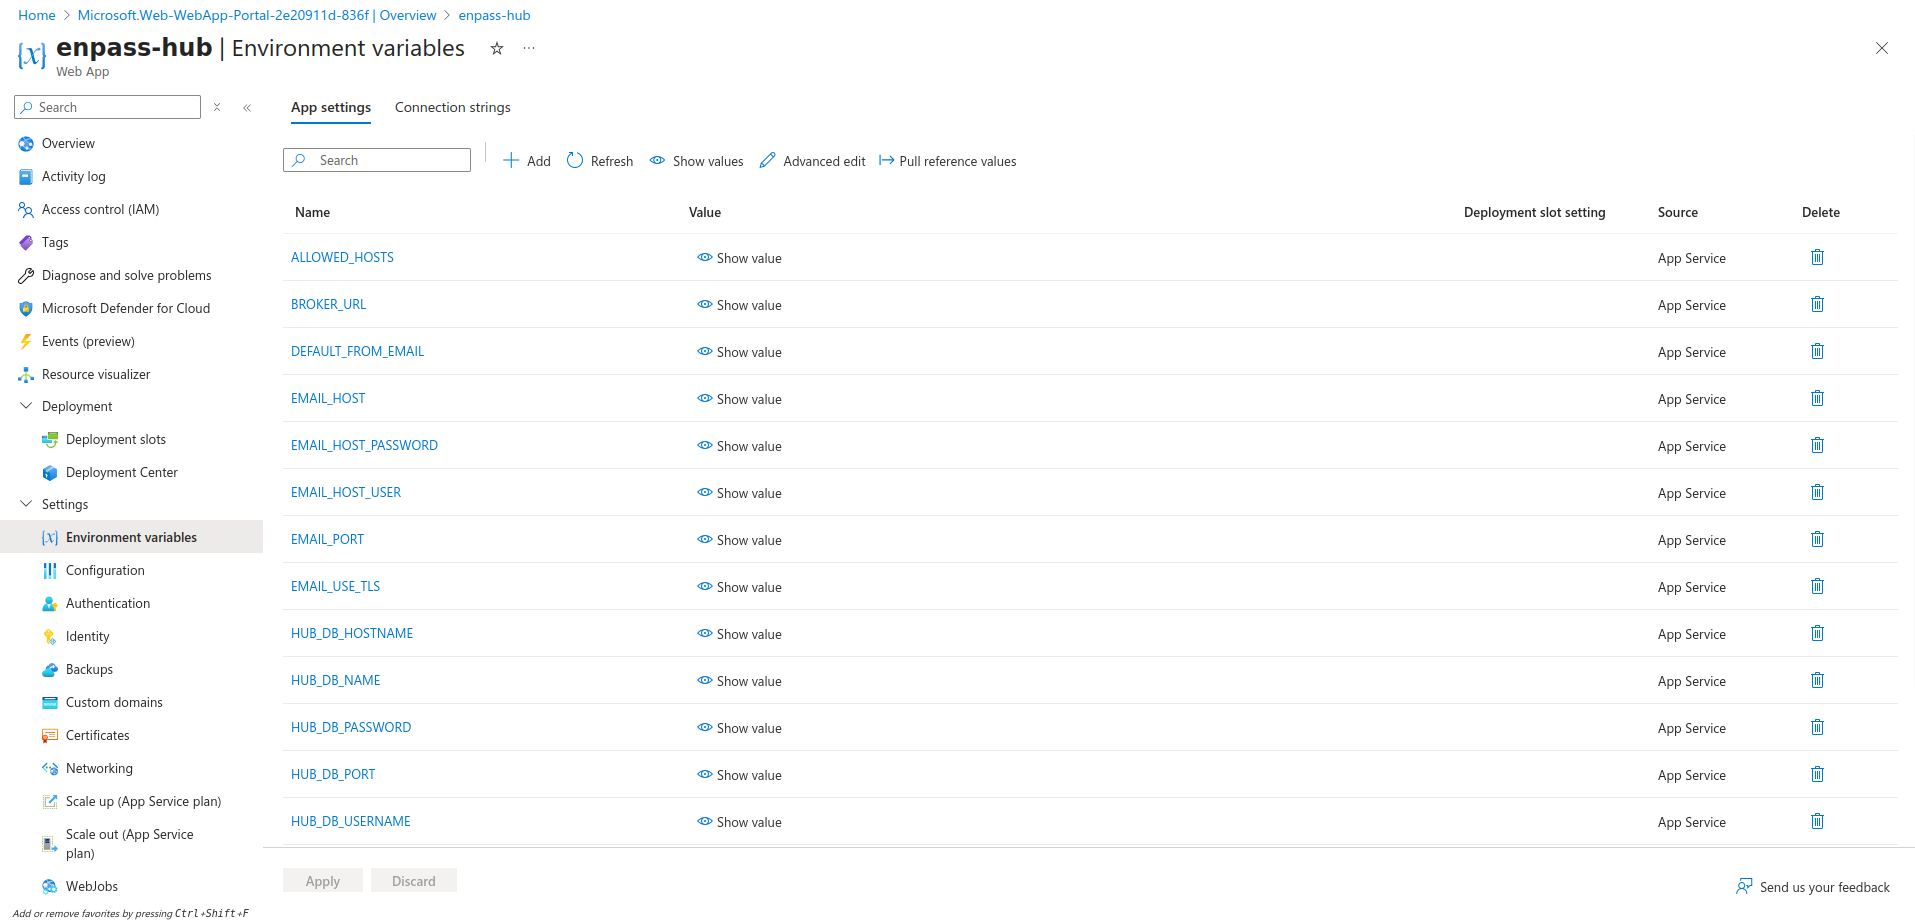1915x921 pixels.
Task: Favorite this page with the star icon
Action: (x=497, y=48)
